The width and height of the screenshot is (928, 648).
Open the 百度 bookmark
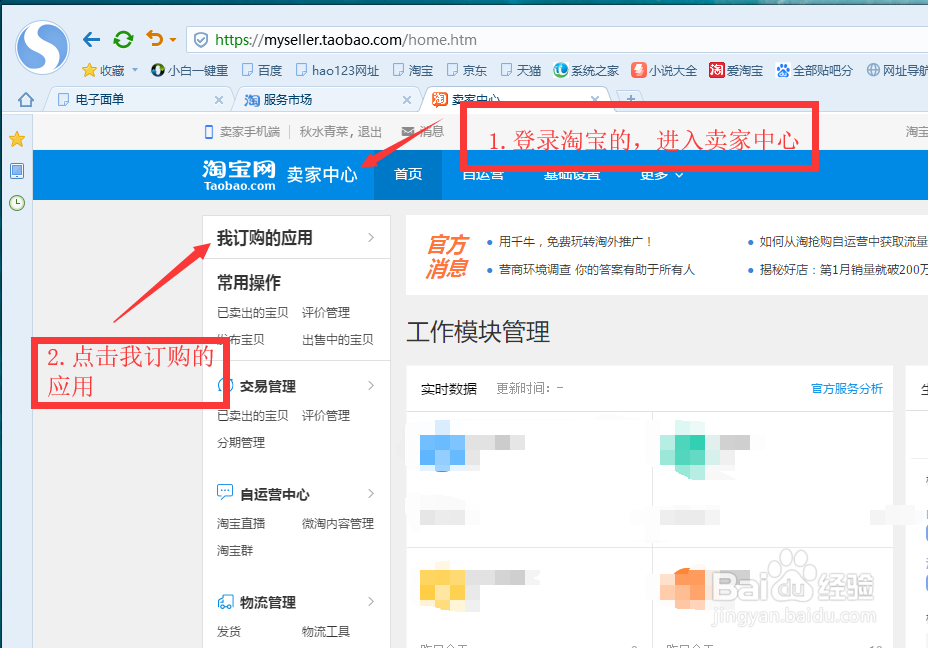(262, 70)
